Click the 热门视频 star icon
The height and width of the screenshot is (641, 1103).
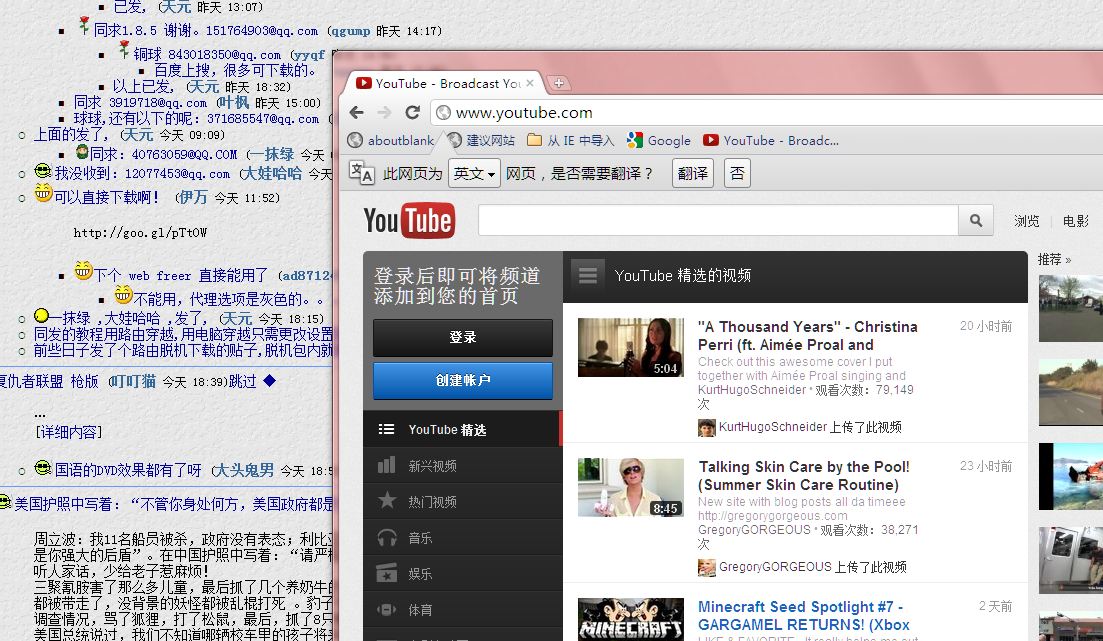click(x=386, y=500)
